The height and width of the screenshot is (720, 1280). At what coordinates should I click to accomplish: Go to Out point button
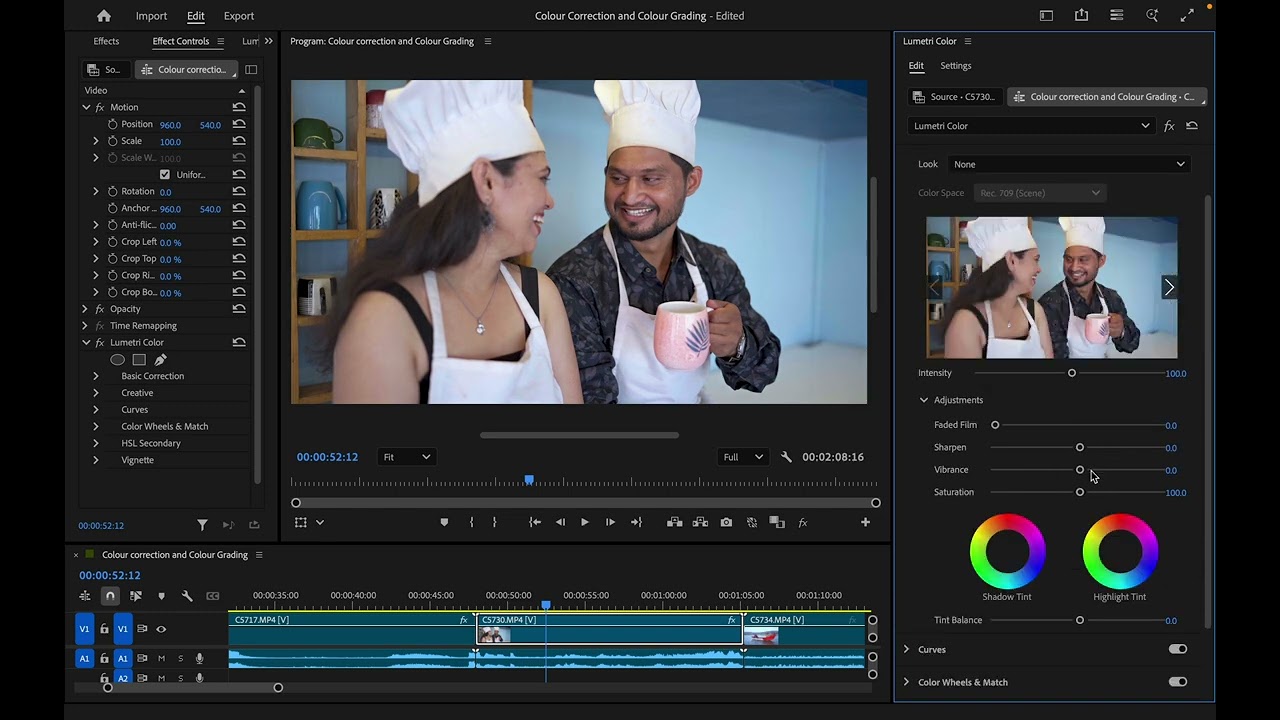point(636,522)
